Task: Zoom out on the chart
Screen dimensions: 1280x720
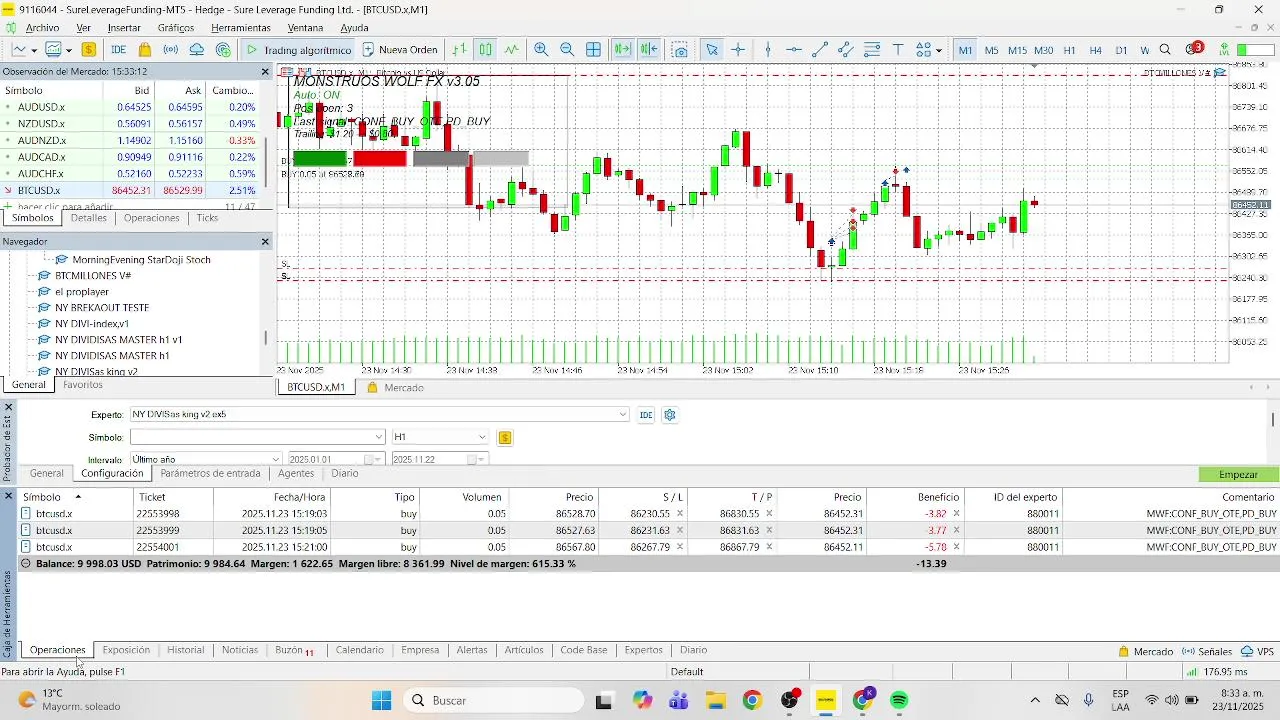Action: tap(567, 49)
